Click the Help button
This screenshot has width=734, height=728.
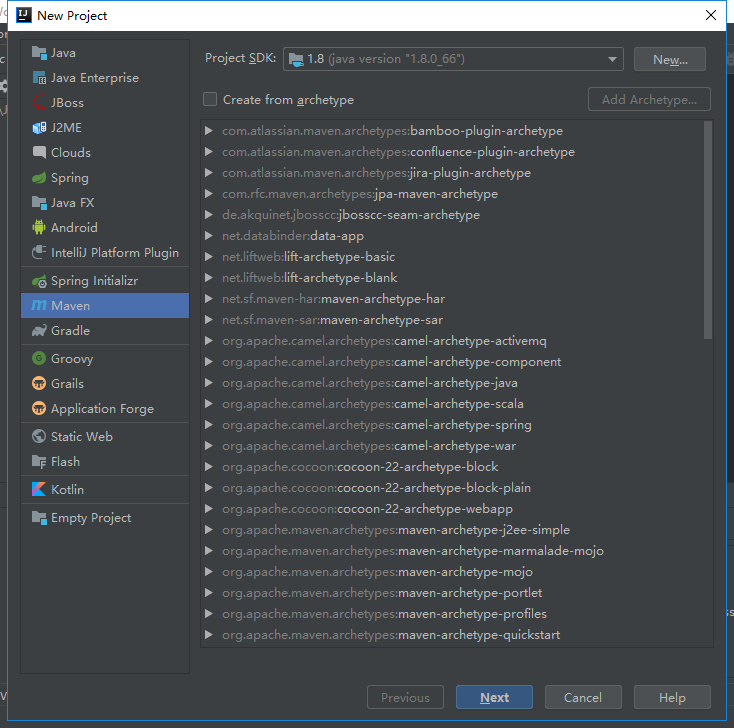[672, 698]
